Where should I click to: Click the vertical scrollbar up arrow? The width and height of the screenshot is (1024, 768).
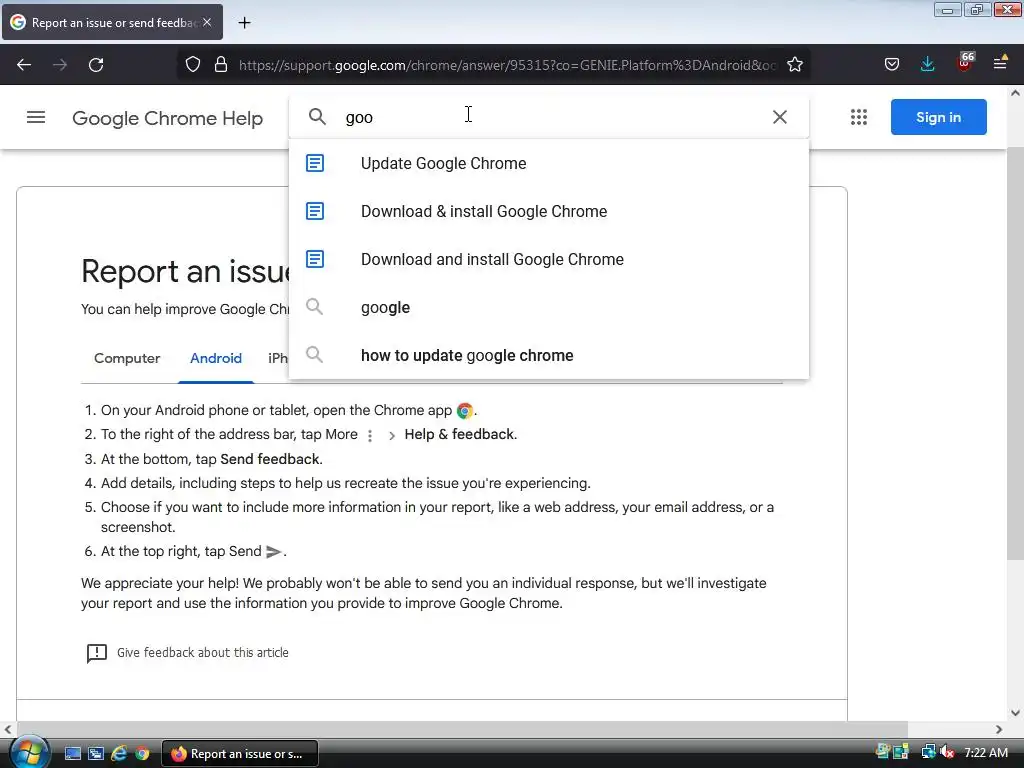pos(1015,93)
